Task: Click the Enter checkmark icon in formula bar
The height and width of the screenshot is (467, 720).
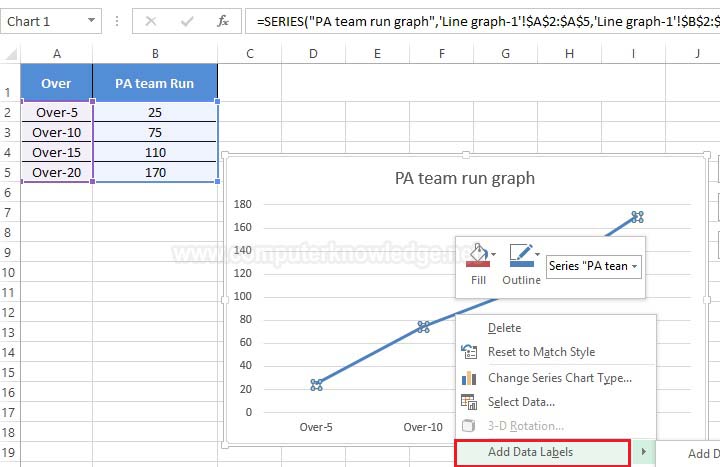Action: click(x=187, y=21)
